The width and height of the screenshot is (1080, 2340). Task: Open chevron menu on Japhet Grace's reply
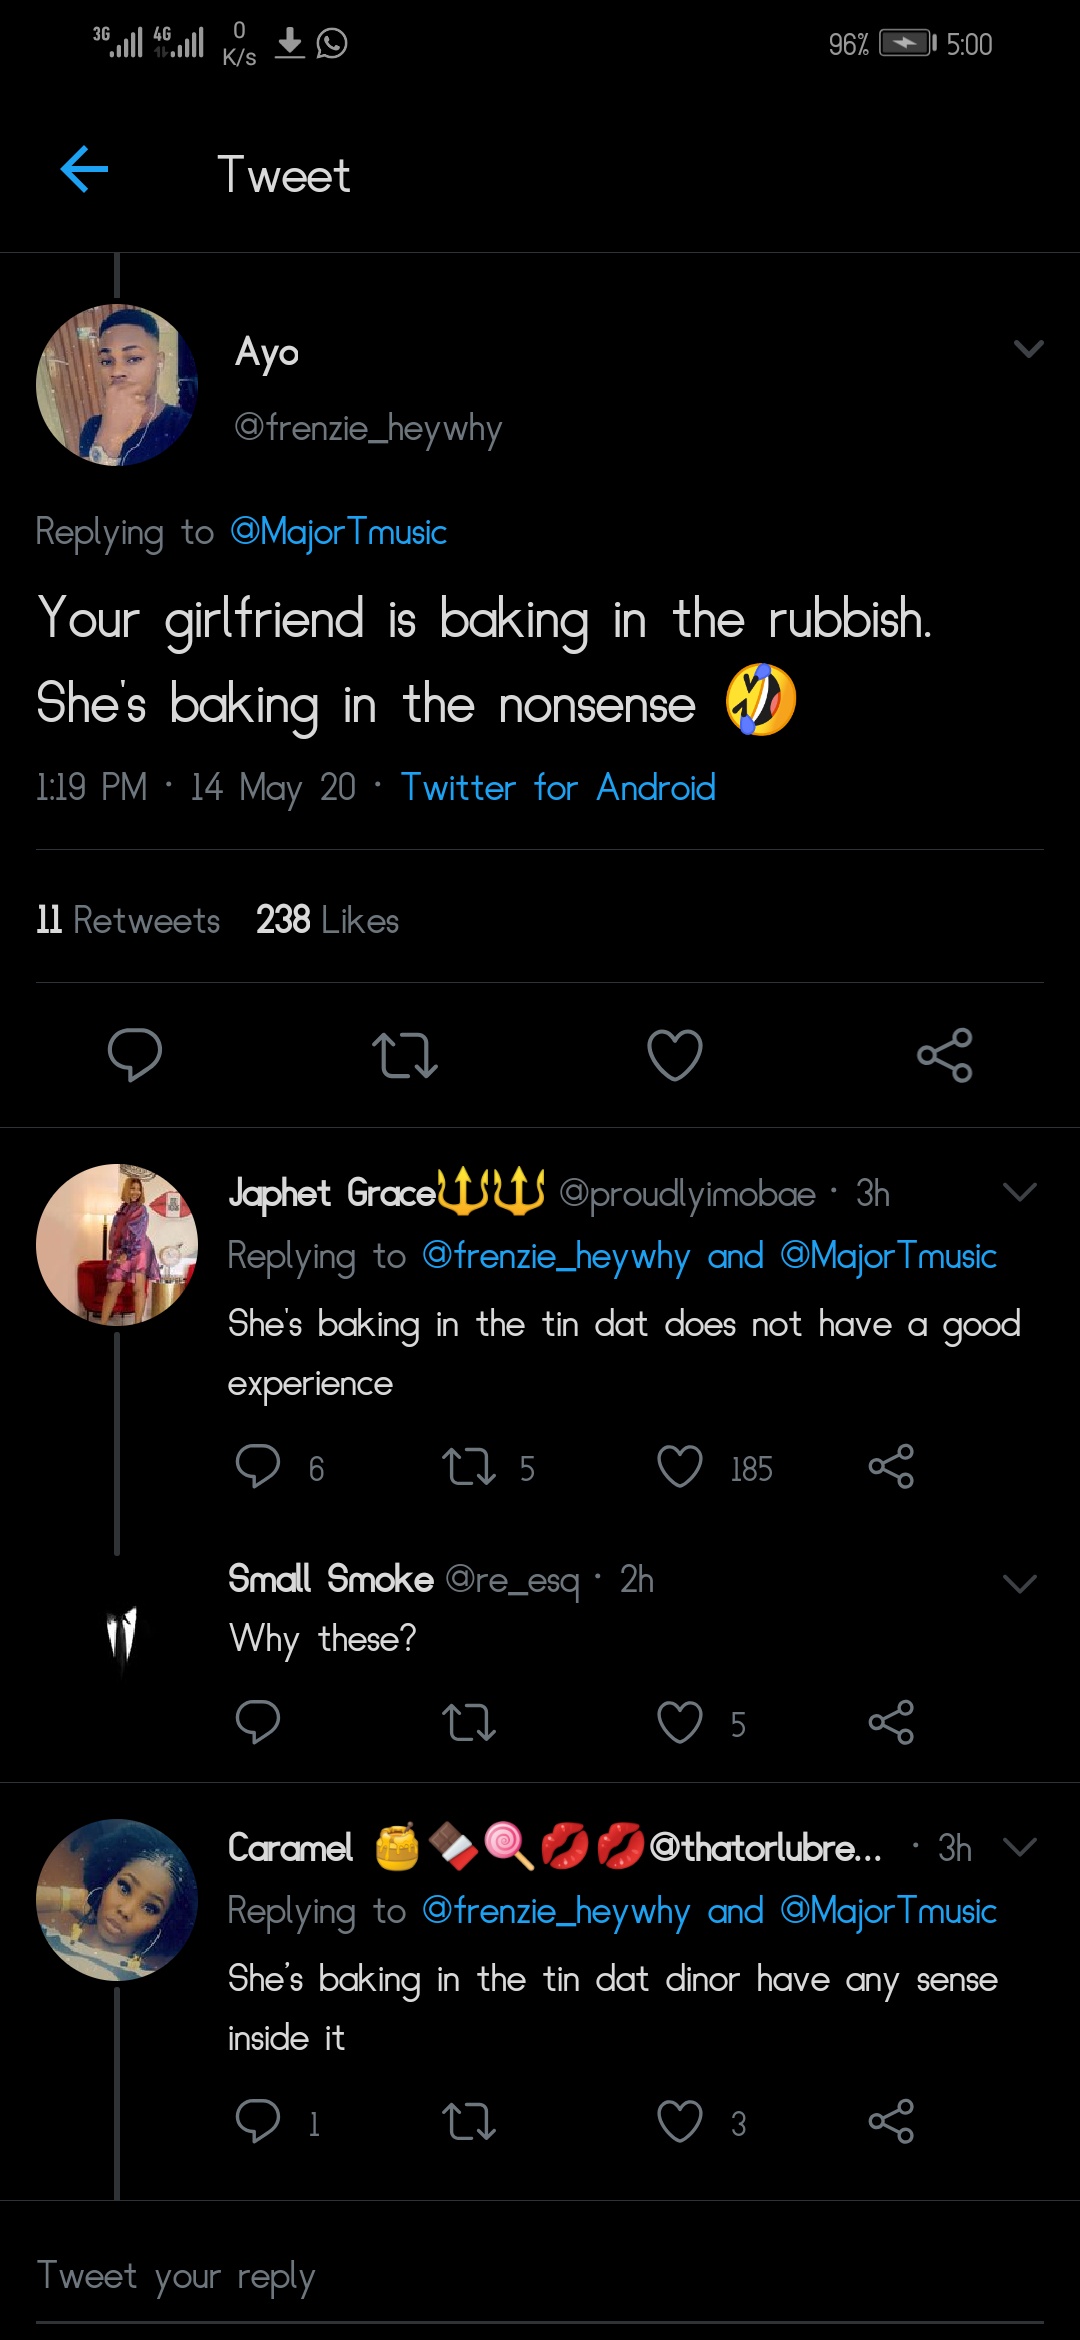[1019, 1191]
